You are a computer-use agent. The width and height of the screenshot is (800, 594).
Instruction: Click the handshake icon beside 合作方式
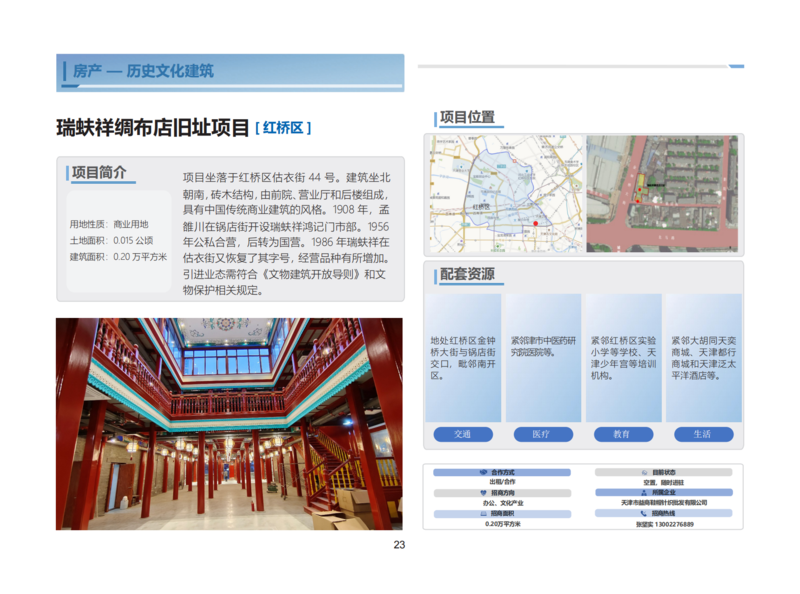click(x=483, y=472)
